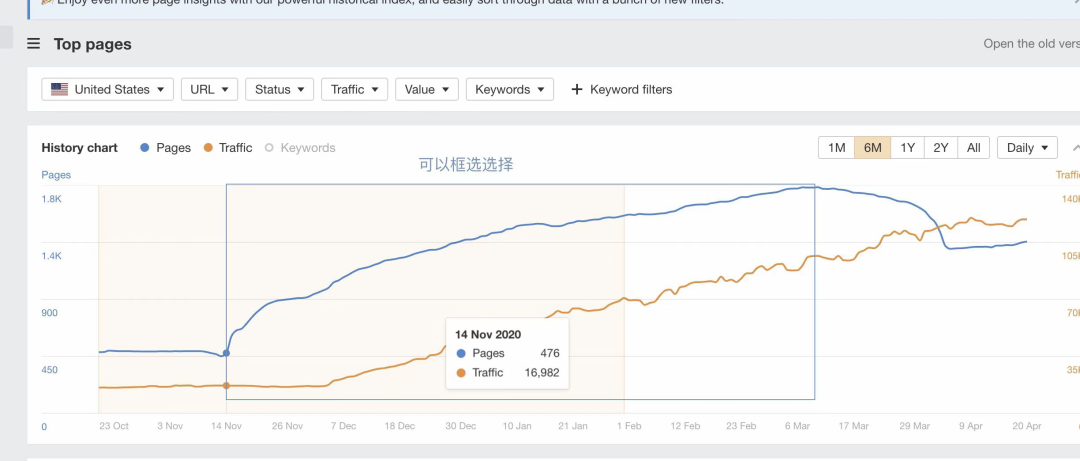Click the Open the old version link
Image resolution: width=1080 pixels, height=461 pixels.
pyautogui.click(x=1031, y=44)
